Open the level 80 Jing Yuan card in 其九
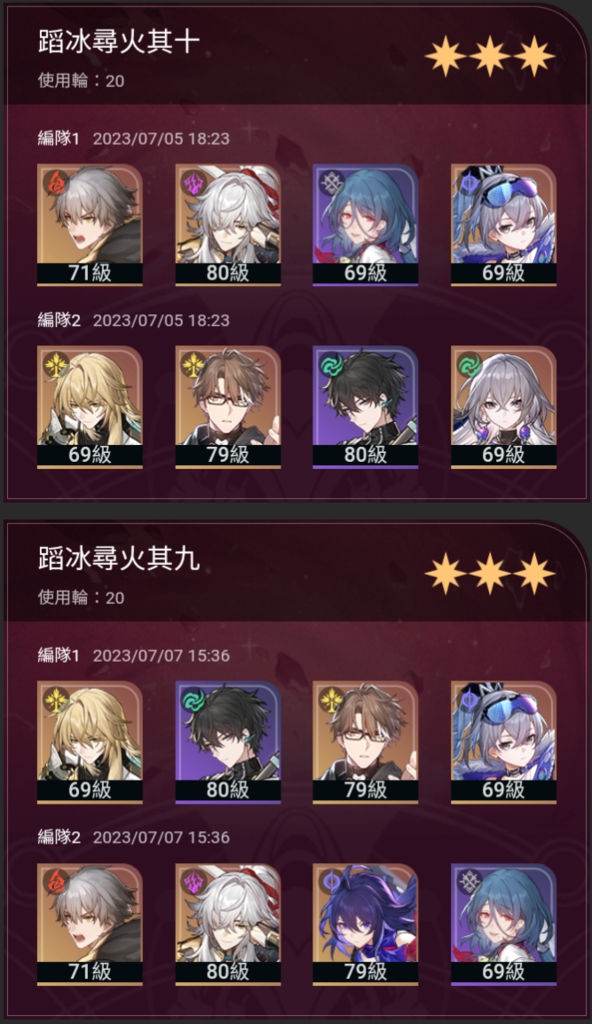592x1024 pixels. tap(227, 924)
